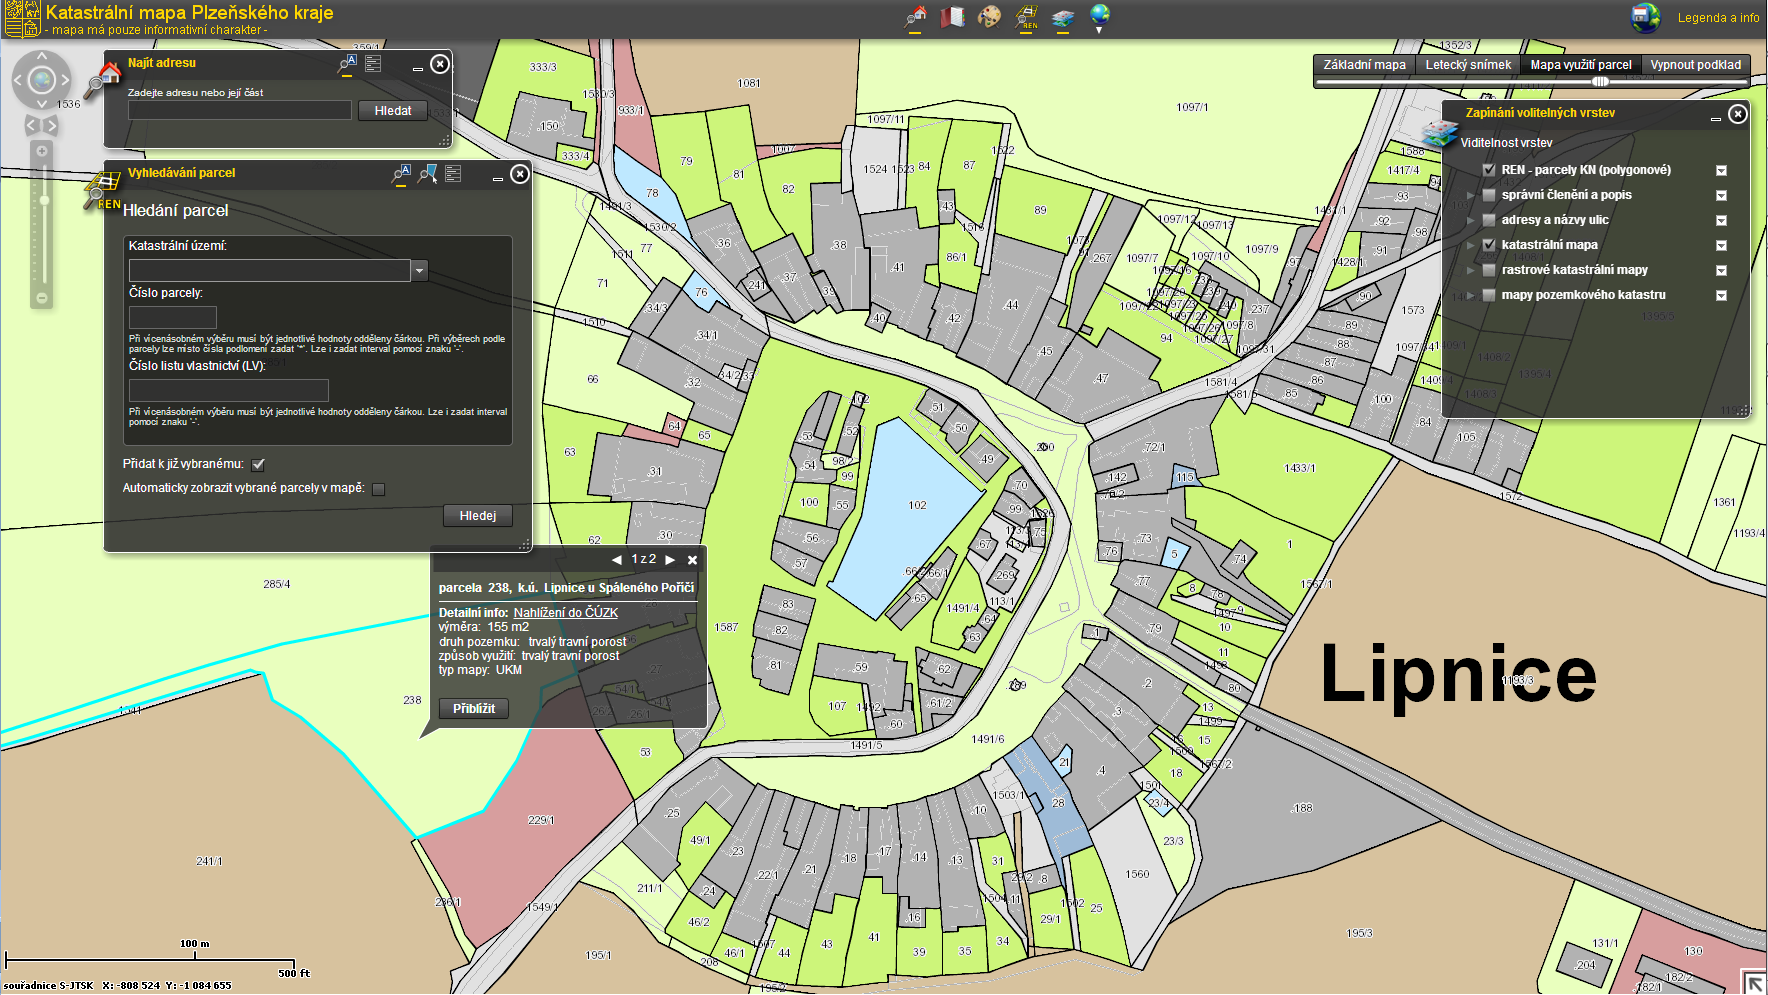Click Hledej to search parcels
This screenshot has width=1768, height=995.
coord(477,516)
